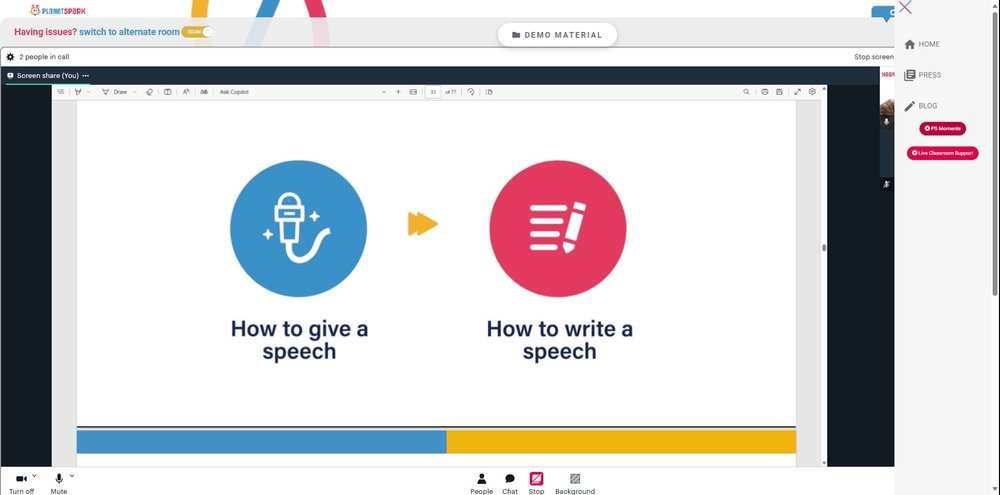Open the PDF in full screen

coord(797,92)
